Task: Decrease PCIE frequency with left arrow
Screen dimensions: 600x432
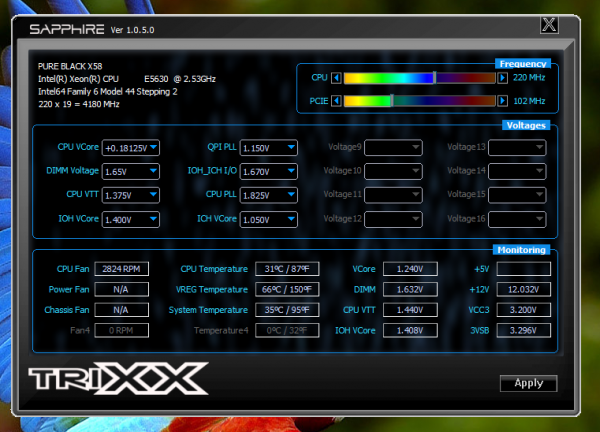Action: point(336,101)
